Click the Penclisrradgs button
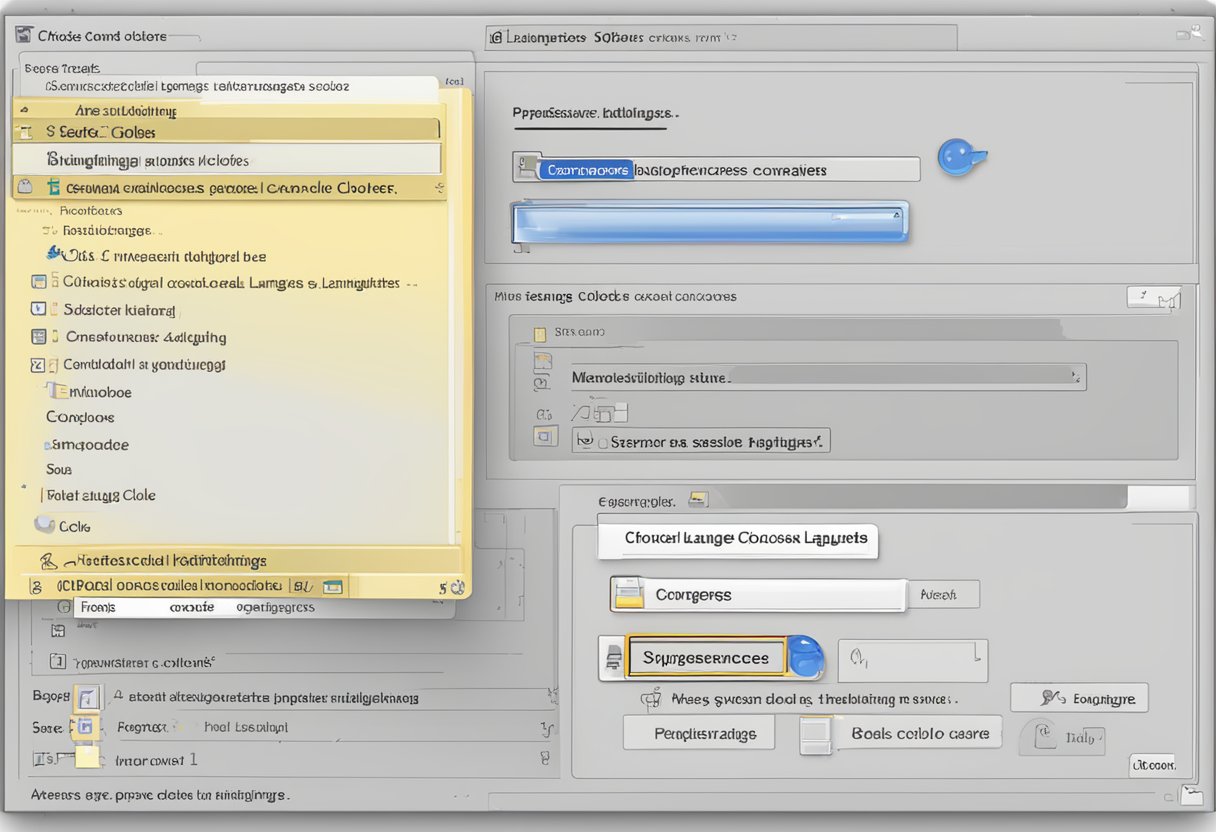The image size is (1216, 832). 697,733
